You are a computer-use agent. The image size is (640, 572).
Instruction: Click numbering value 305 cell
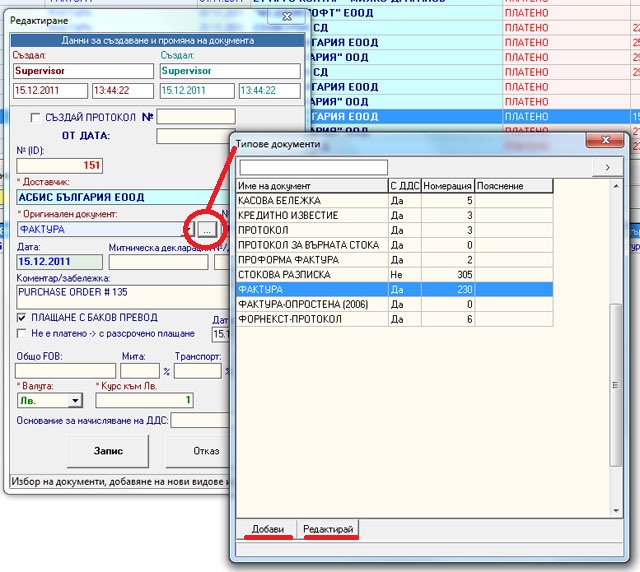pyautogui.click(x=448, y=274)
